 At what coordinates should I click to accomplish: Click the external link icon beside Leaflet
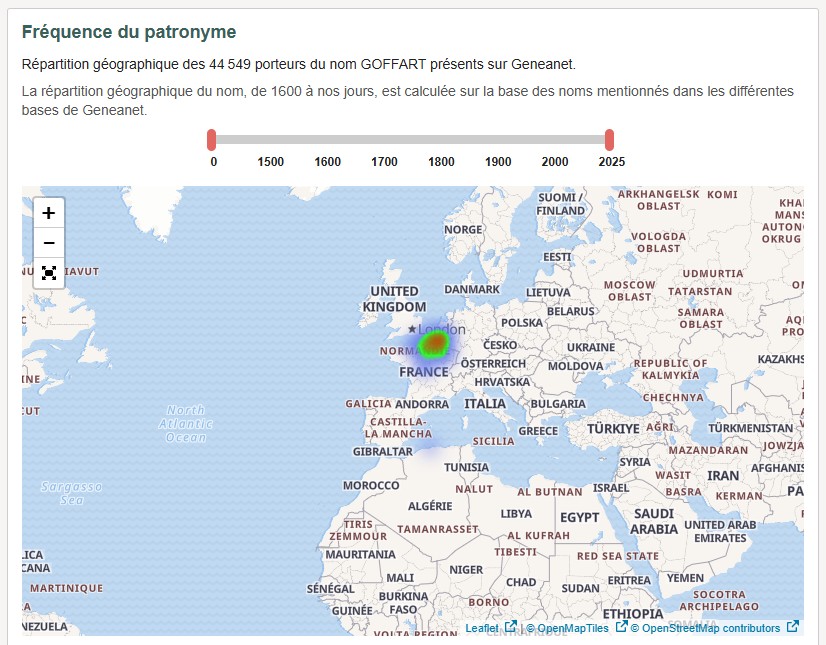(x=510, y=627)
